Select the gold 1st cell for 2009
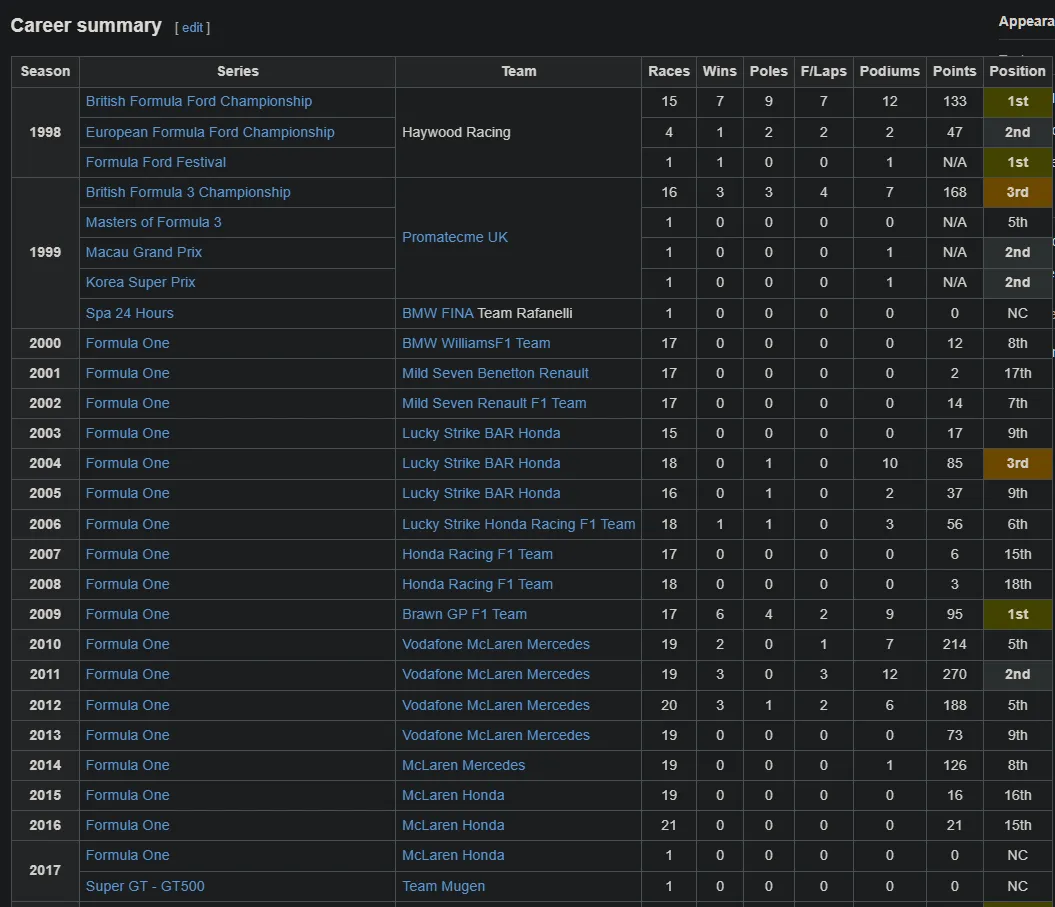The width and height of the screenshot is (1055, 907). point(1017,614)
